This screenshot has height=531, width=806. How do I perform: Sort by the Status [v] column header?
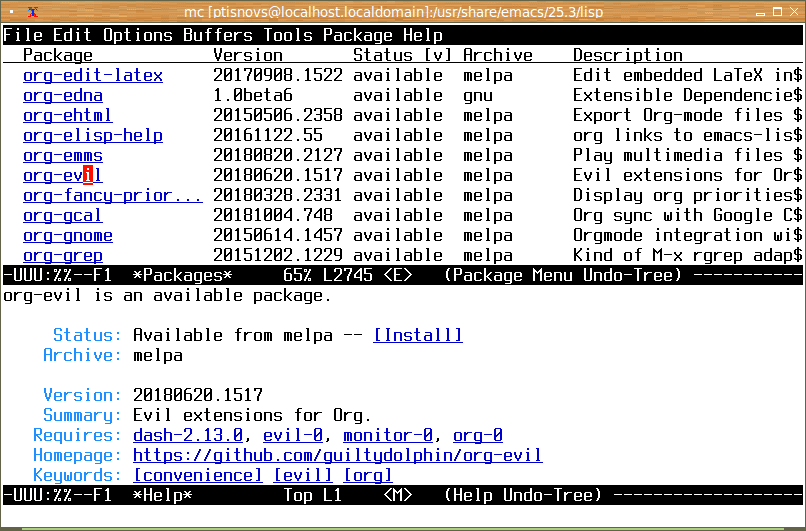point(402,55)
